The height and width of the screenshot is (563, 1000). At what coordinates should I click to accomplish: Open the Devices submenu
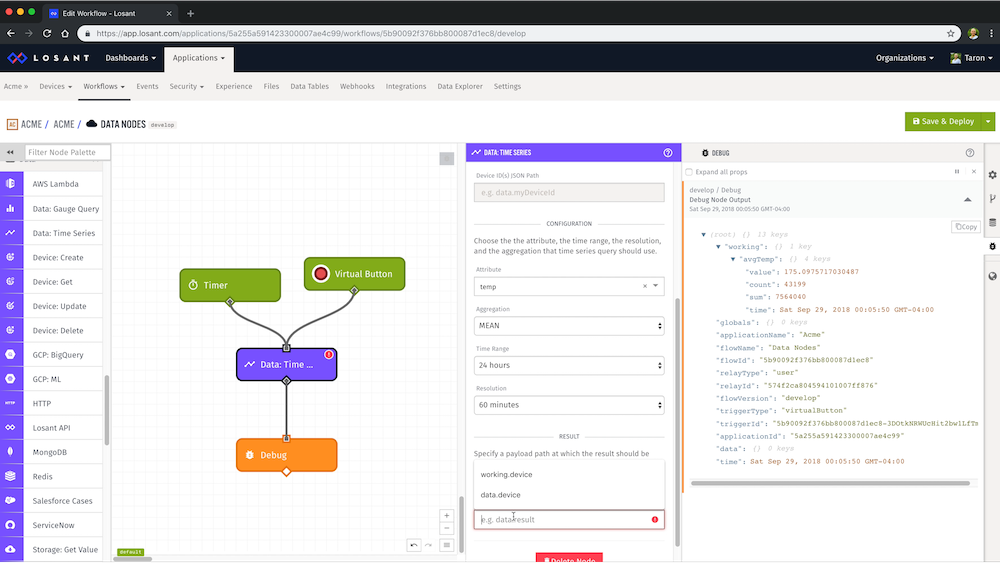[55, 86]
